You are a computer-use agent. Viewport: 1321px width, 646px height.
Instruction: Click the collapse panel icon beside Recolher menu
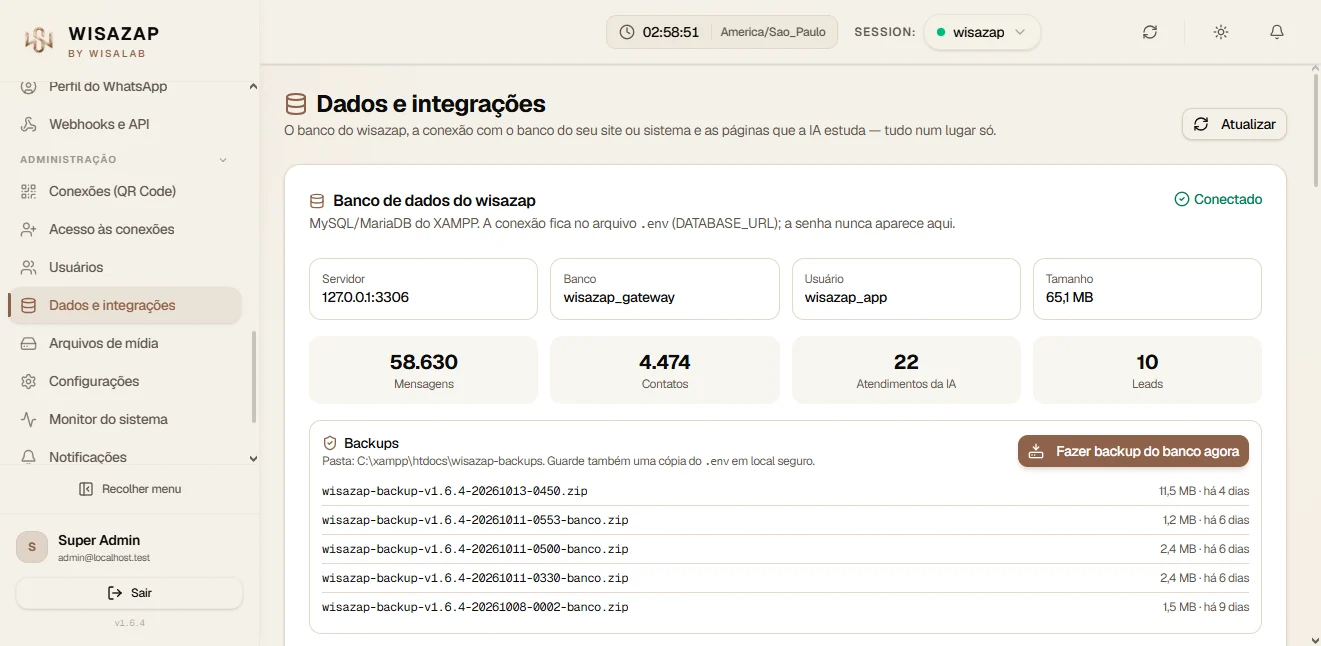86,489
